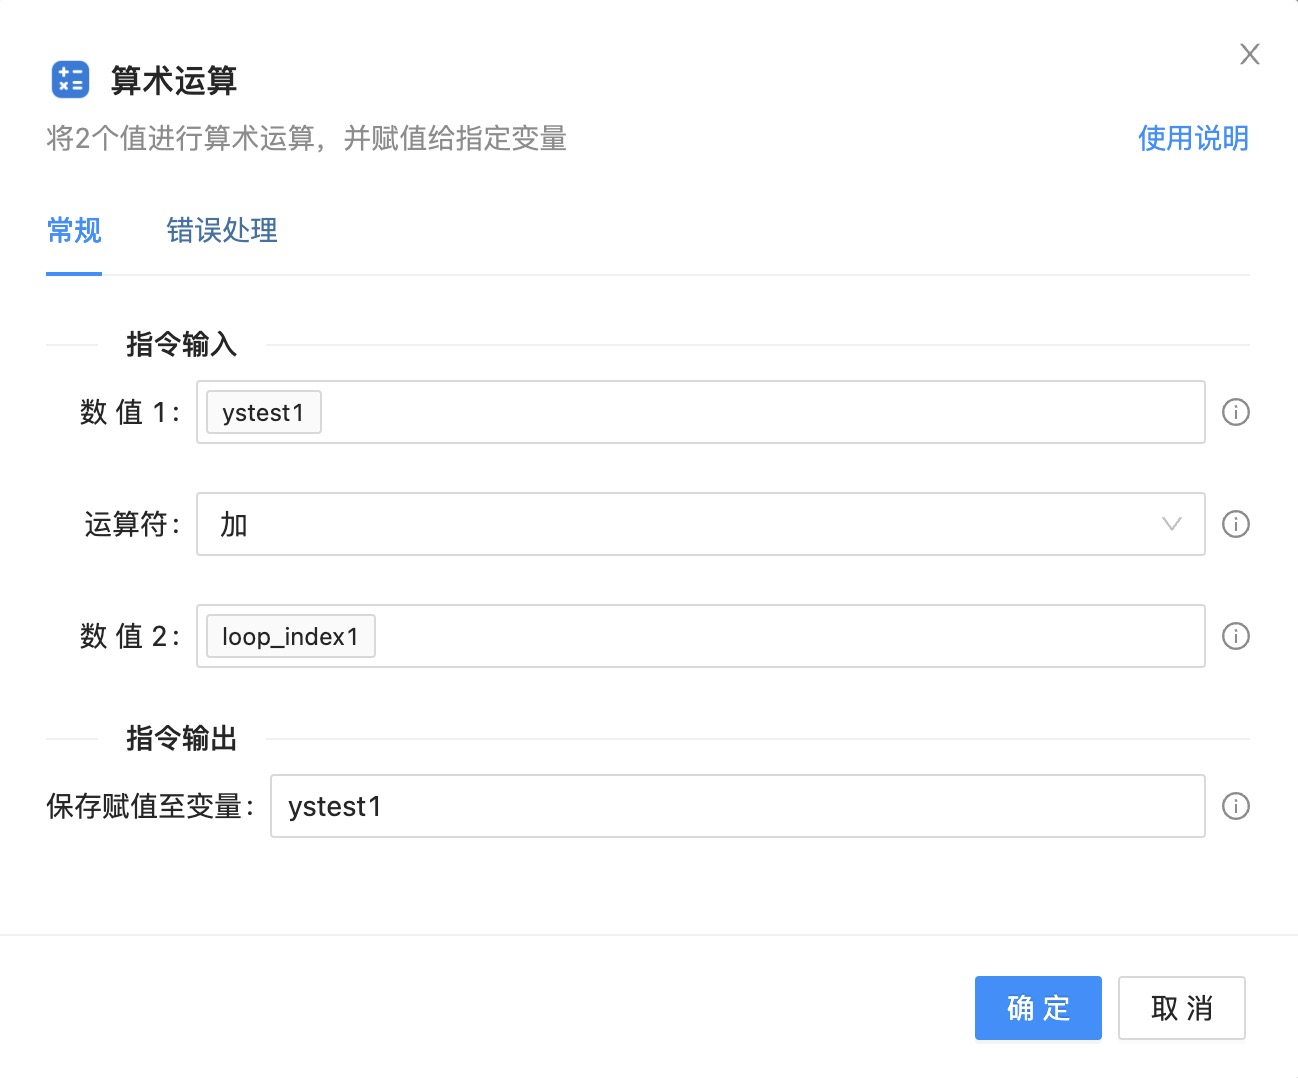This screenshot has height=1078, width=1298.
Task: Switch to the 常规 tab
Action: 74,231
